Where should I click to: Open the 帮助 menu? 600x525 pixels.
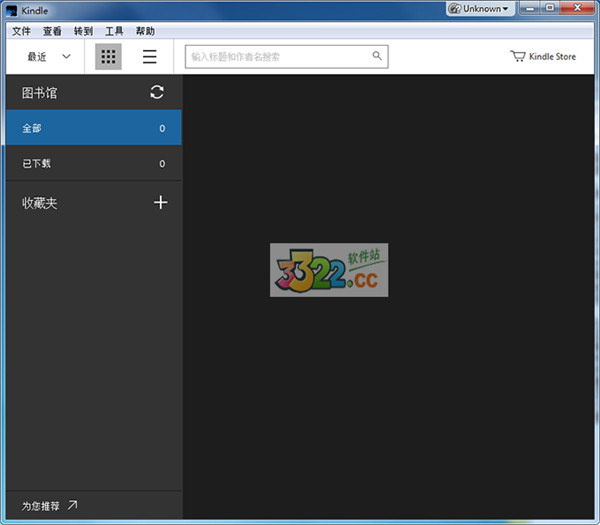tap(145, 31)
